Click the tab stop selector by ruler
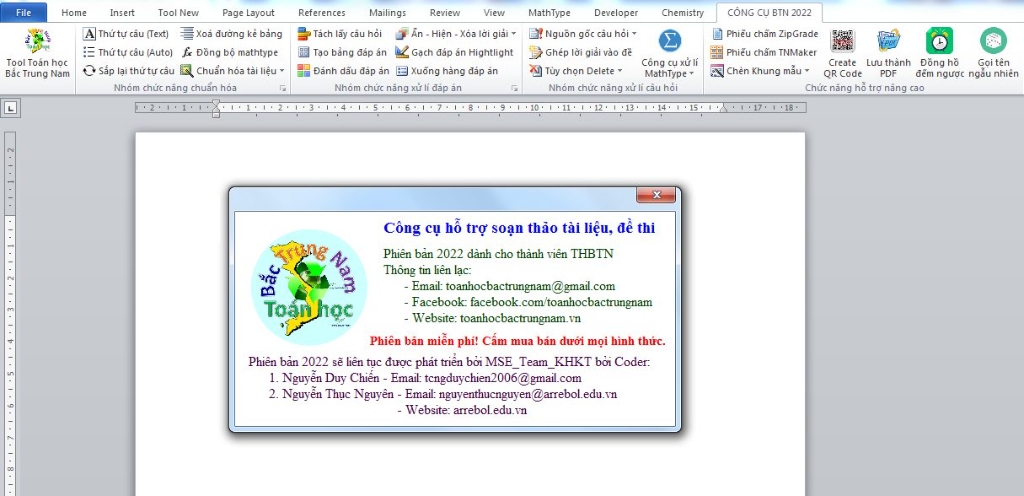 [x=10, y=108]
